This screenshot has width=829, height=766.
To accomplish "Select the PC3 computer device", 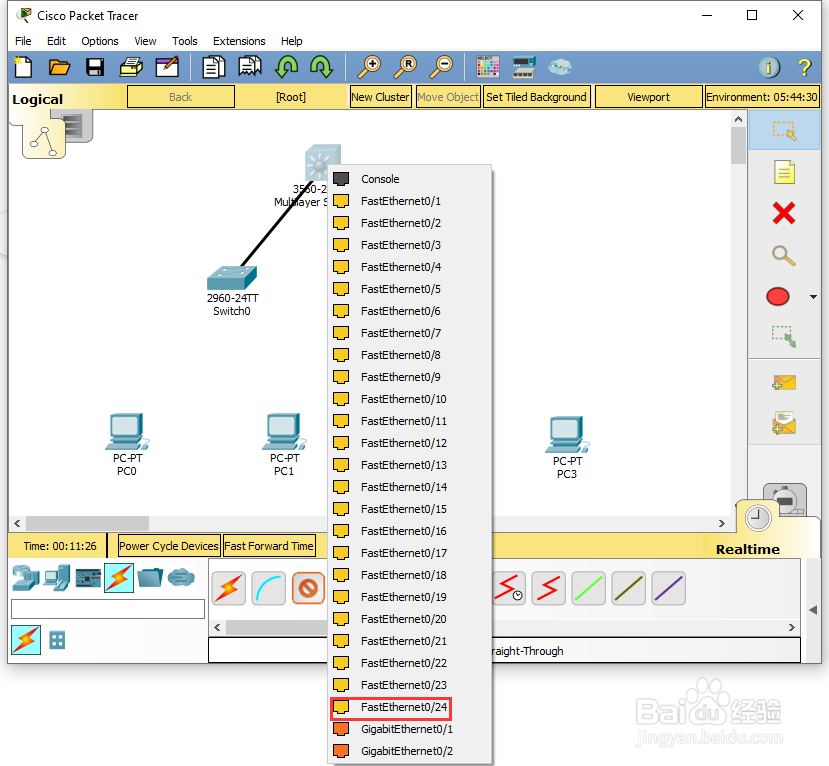I will 567,434.
